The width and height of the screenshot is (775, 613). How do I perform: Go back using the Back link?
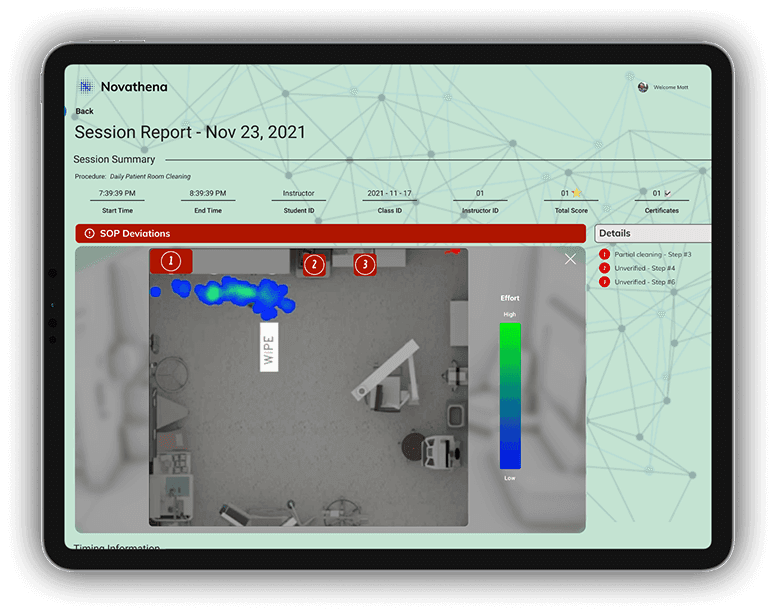(x=84, y=111)
